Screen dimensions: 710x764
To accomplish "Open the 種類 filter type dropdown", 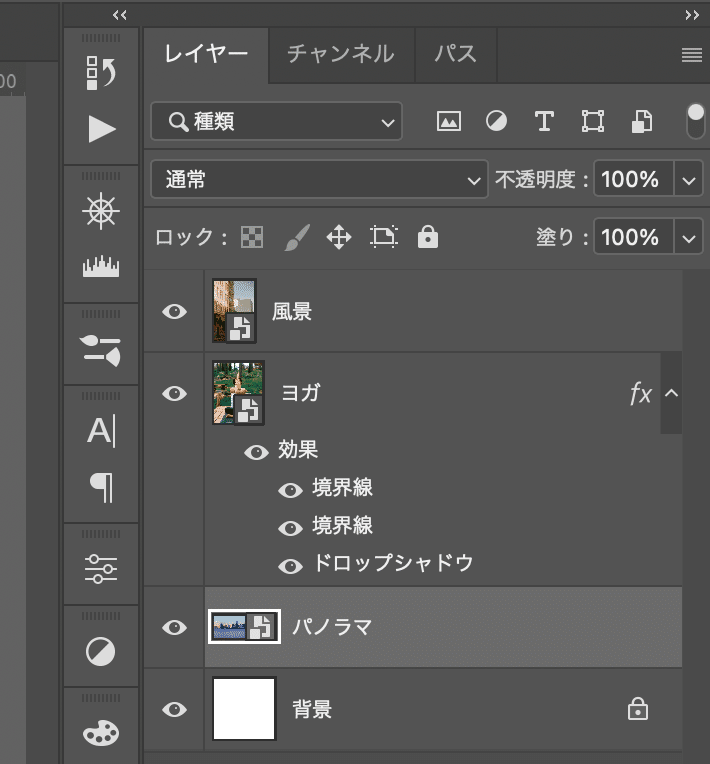I will pyautogui.click(x=277, y=122).
